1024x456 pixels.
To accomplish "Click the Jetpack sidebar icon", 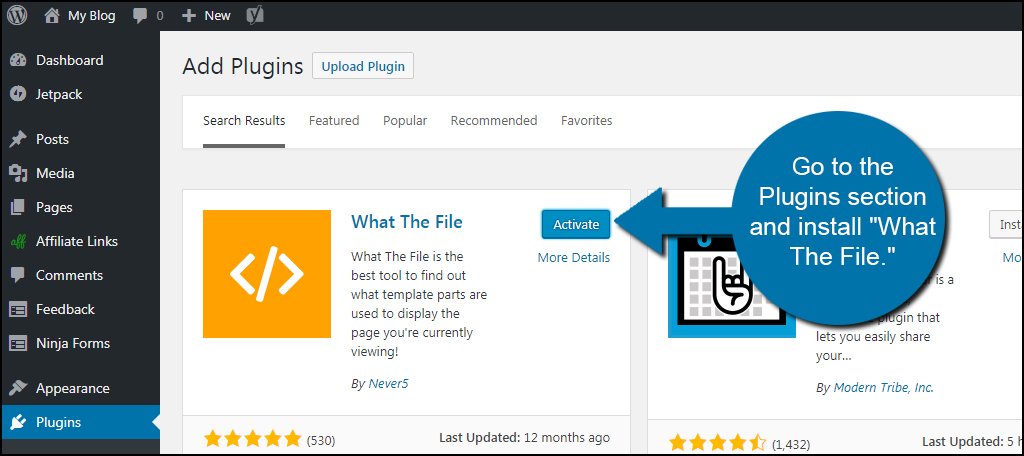I will pyautogui.click(x=18, y=94).
